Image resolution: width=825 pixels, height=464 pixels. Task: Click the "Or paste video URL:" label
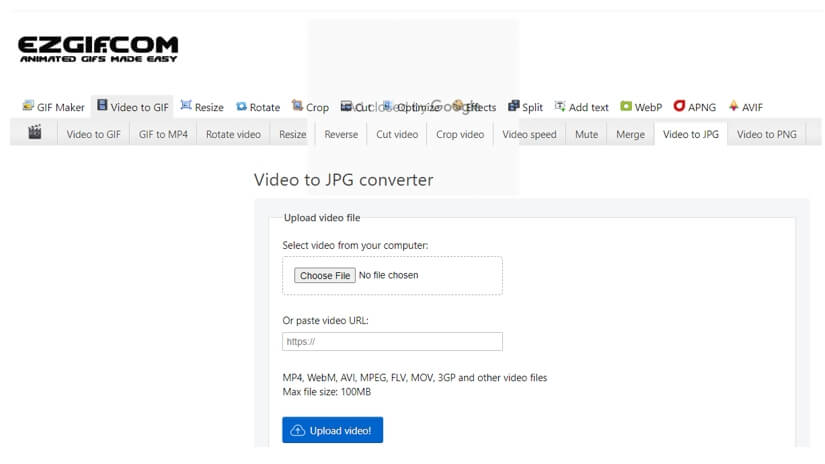tap(325, 320)
